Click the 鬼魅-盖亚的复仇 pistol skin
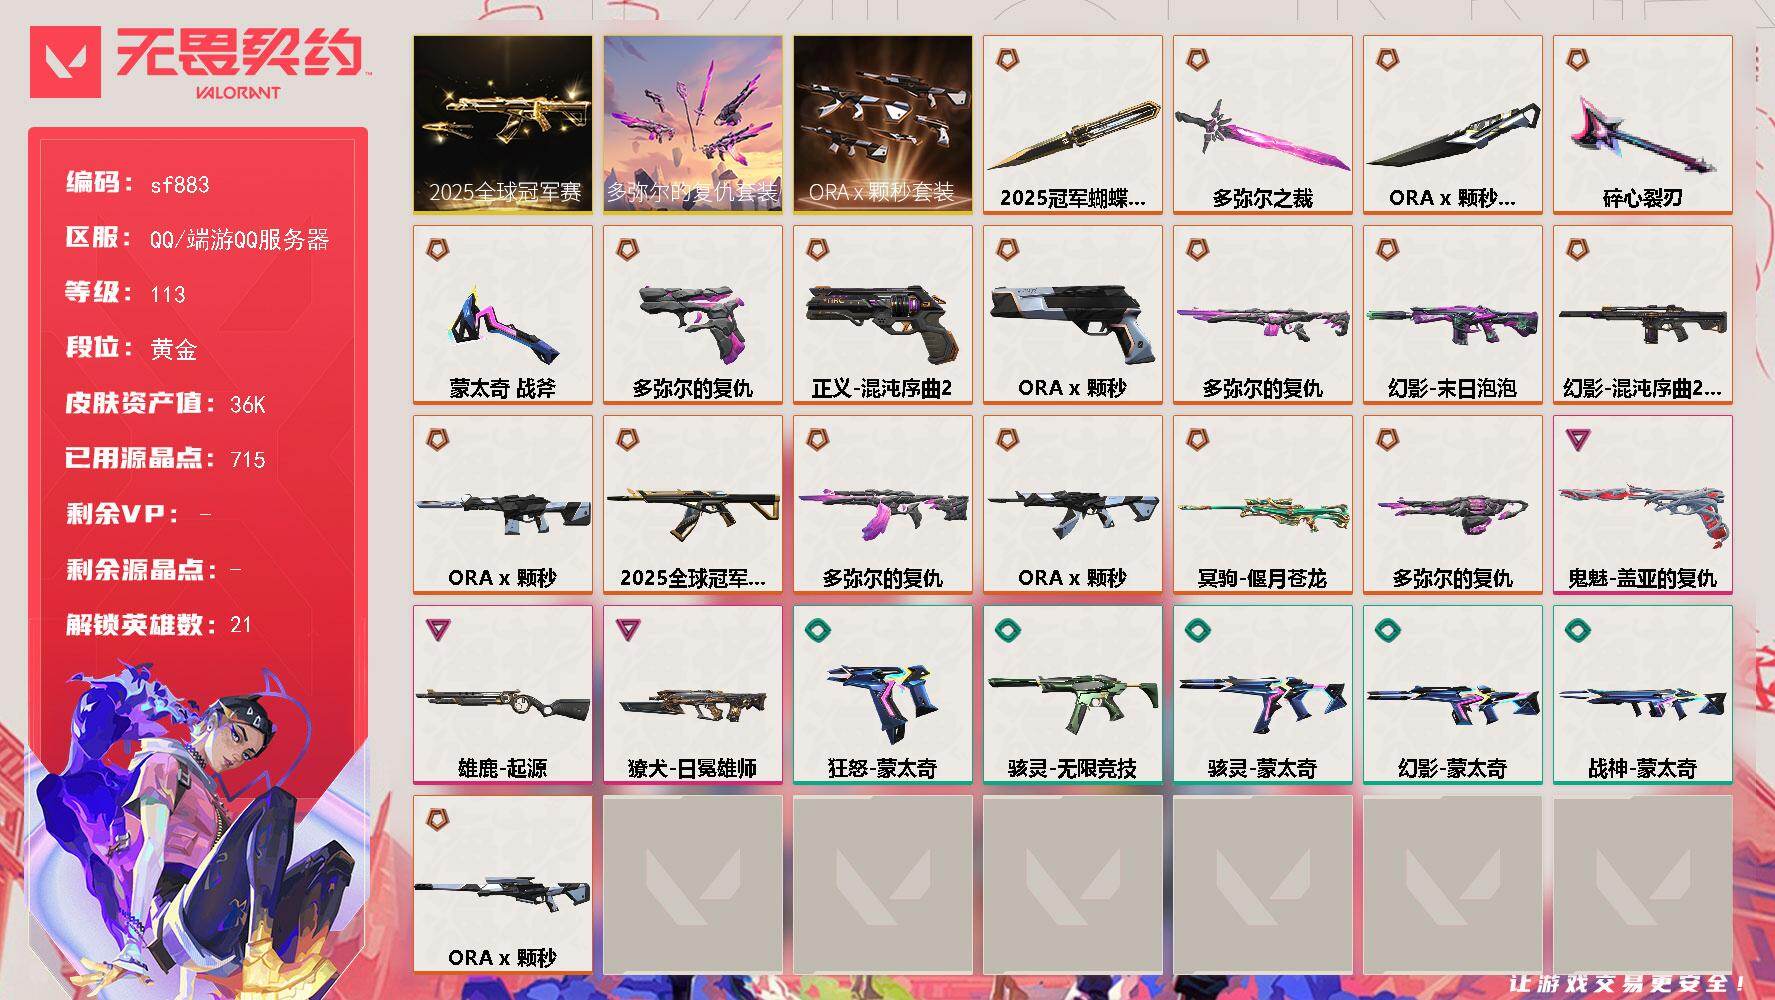The width and height of the screenshot is (1775, 1000). [x=1643, y=505]
